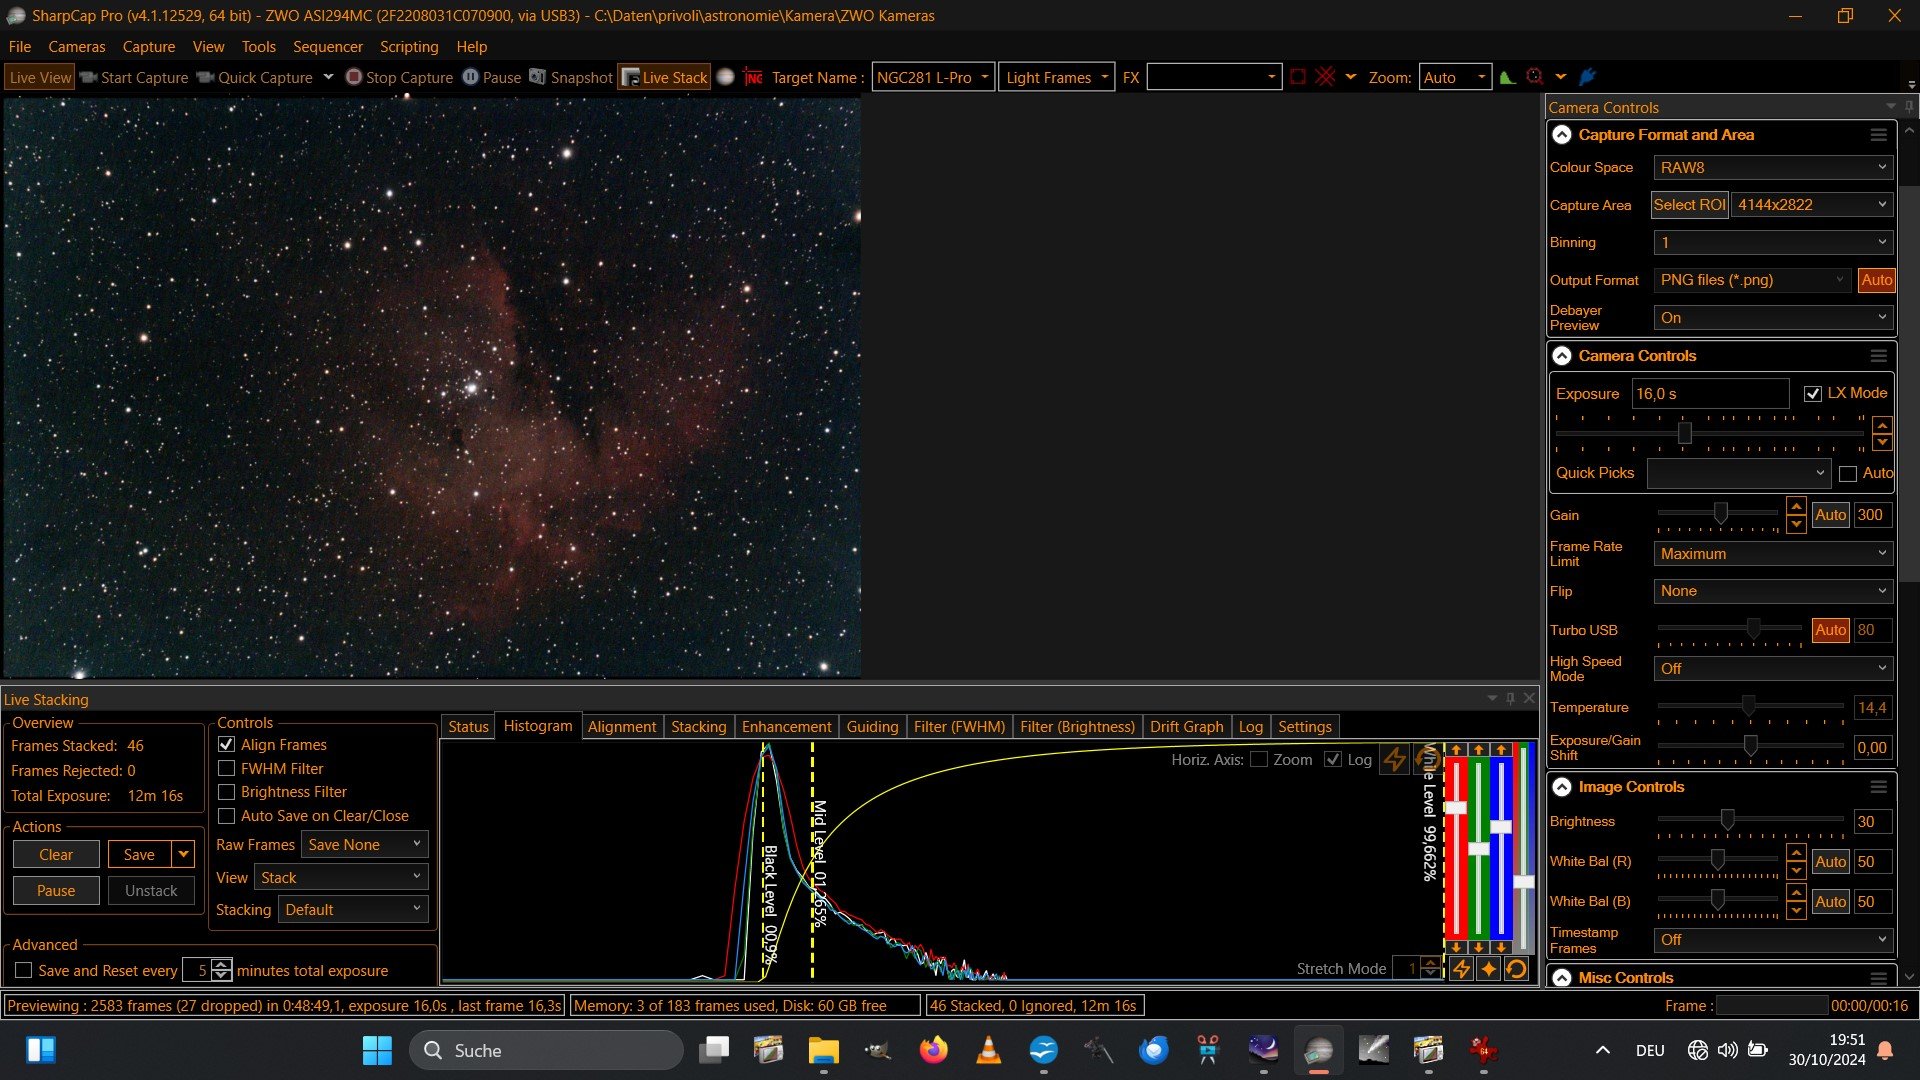Uncheck the LX Mode checkbox

[x=1812, y=394]
